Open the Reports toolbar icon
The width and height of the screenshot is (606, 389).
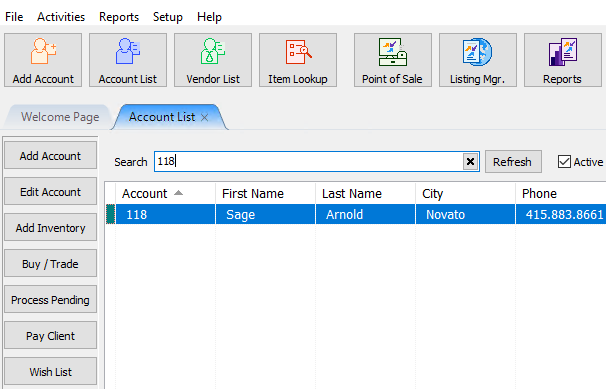coord(563,60)
